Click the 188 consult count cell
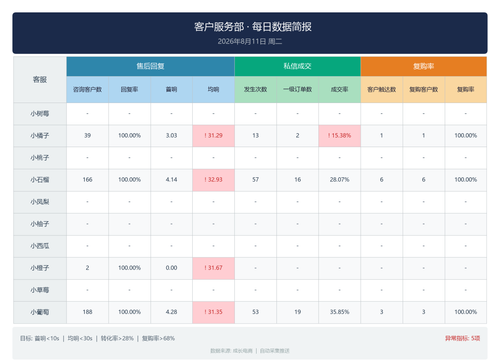Image resolution: width=500 pixels, height=364 pixels. pyautogui.click(x=87, y=312)
